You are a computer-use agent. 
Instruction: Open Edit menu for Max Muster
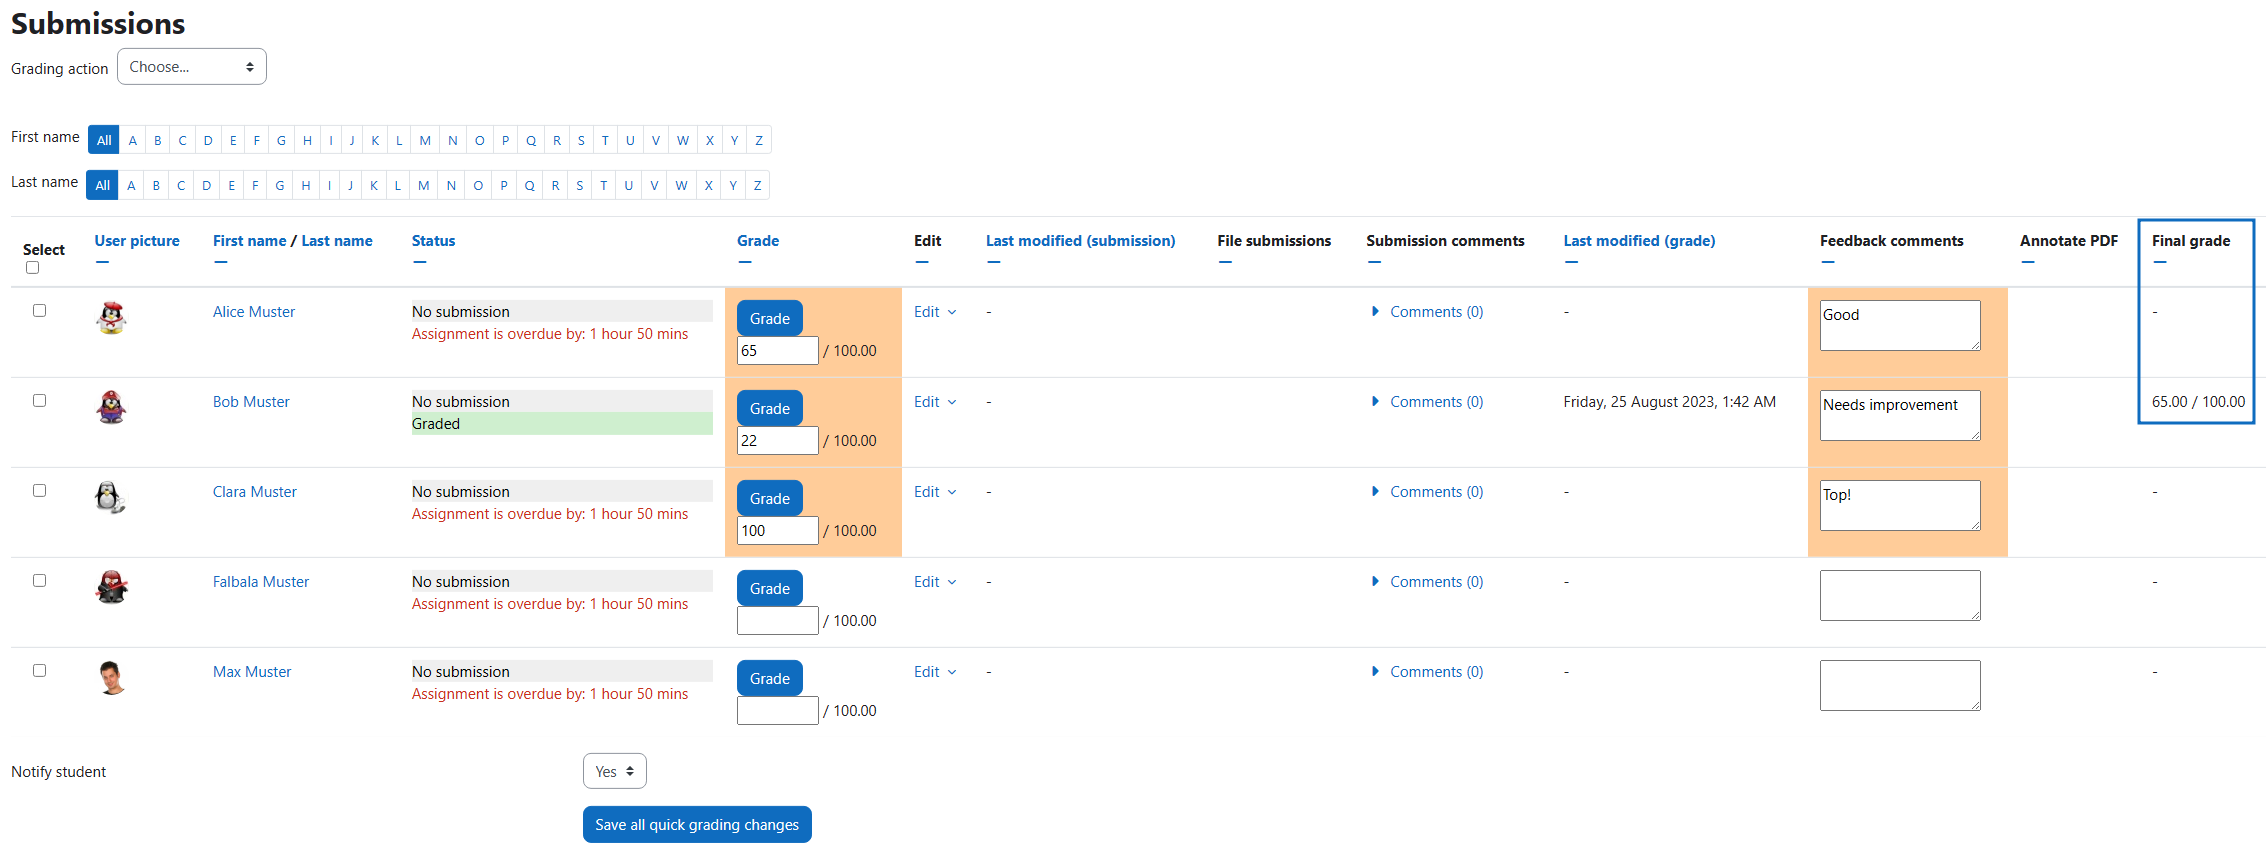click(935, 672)
